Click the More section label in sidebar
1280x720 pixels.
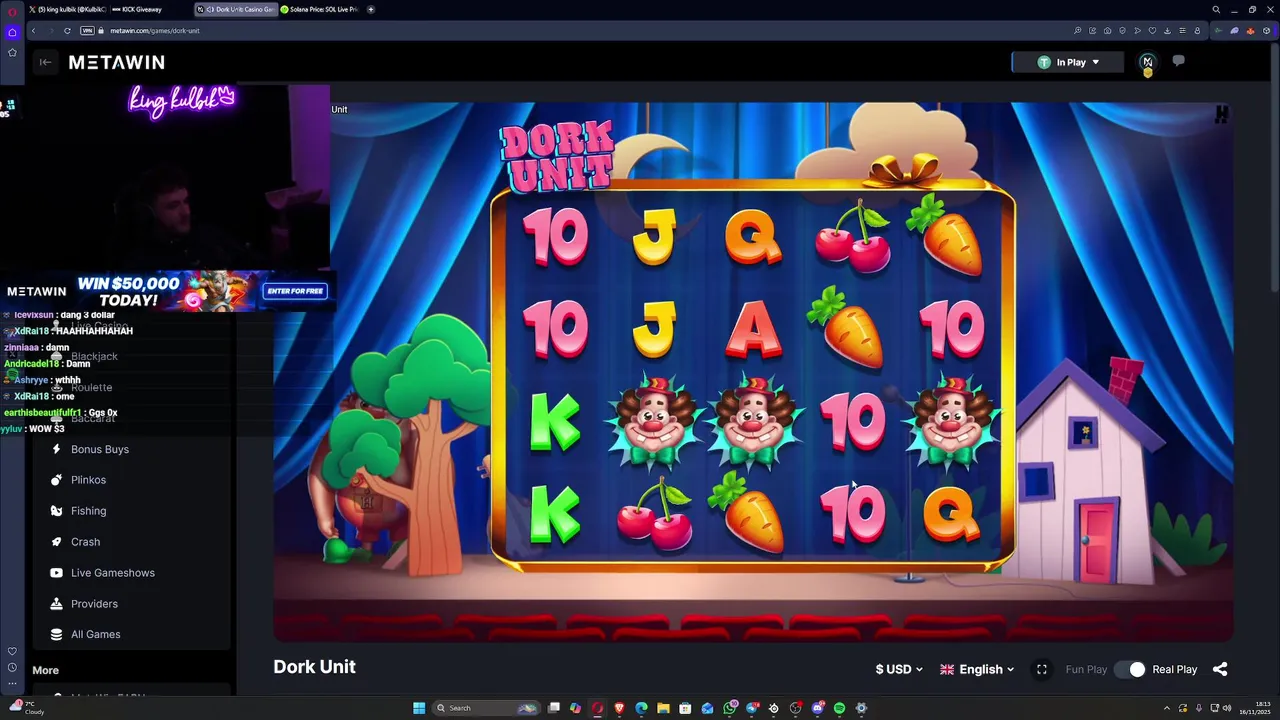click(x=45, y=670)
